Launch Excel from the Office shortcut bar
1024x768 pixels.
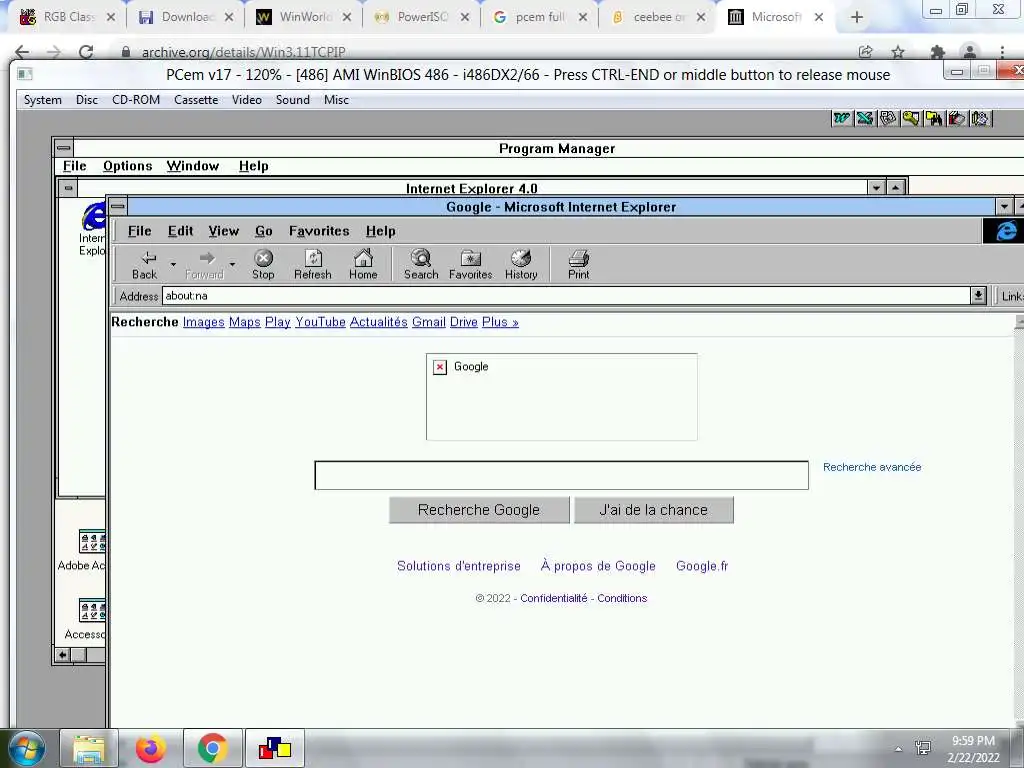point(865,118)
